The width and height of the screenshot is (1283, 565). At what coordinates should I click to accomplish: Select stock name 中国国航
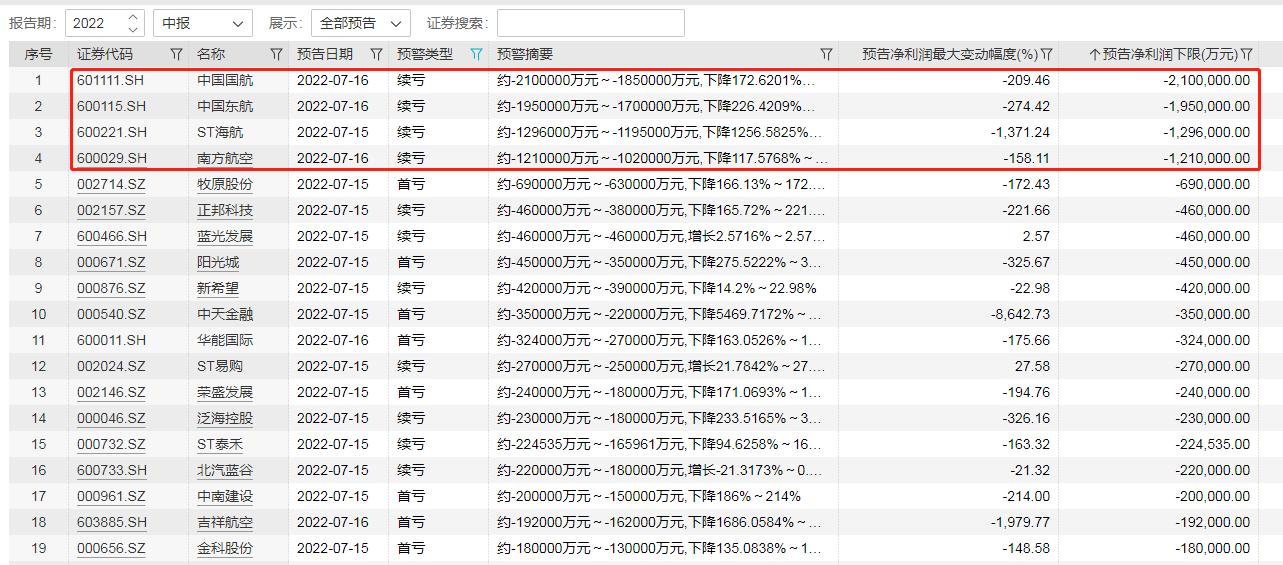point(225,80)
